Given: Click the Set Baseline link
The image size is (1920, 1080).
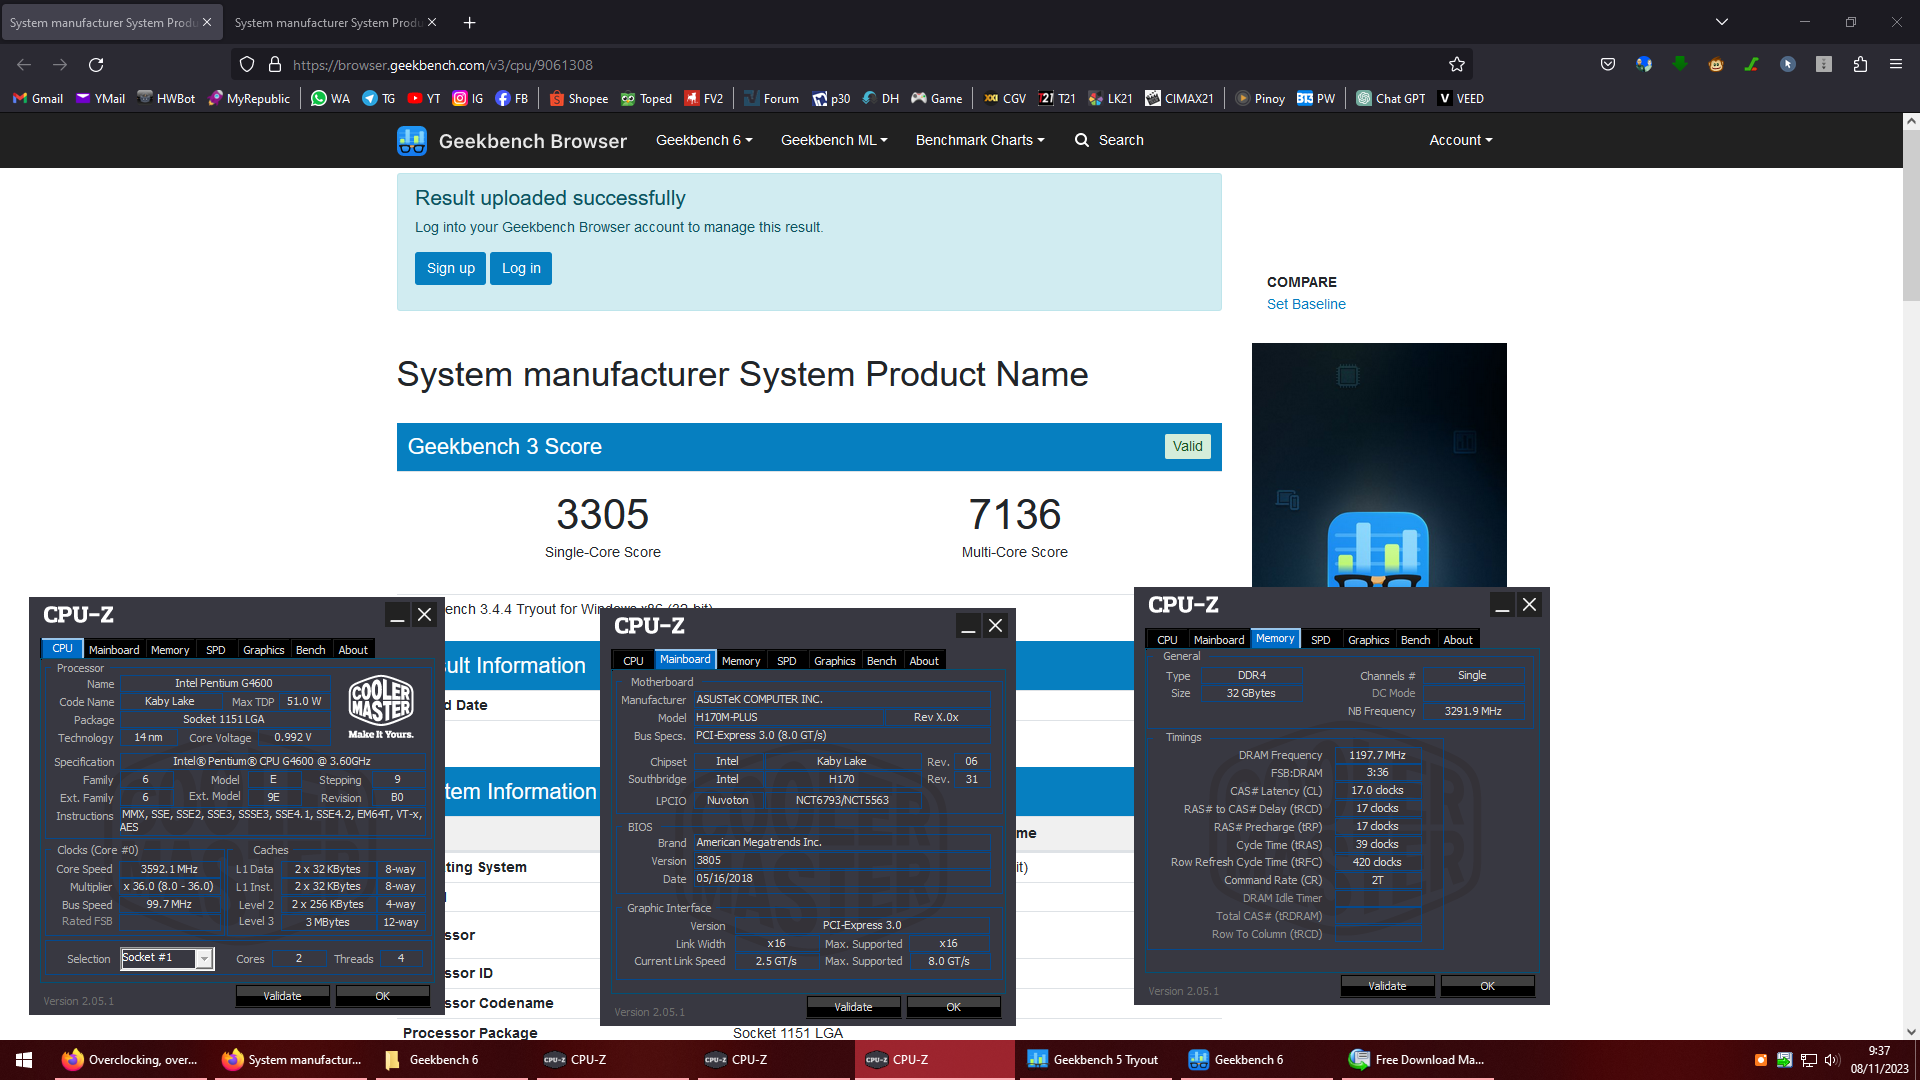Looking at the screenshot, I should 1306,304.
